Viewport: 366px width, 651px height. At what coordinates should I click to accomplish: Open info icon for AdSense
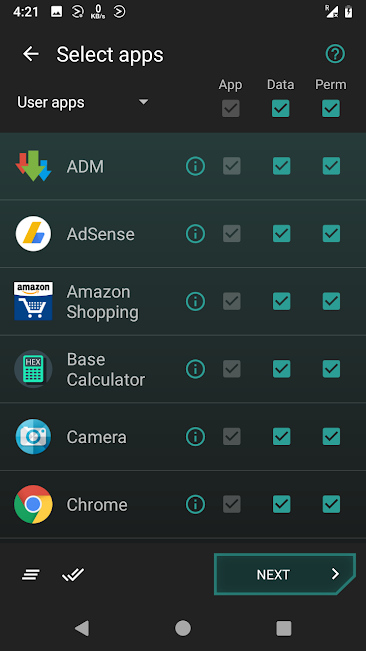[195, 234]
